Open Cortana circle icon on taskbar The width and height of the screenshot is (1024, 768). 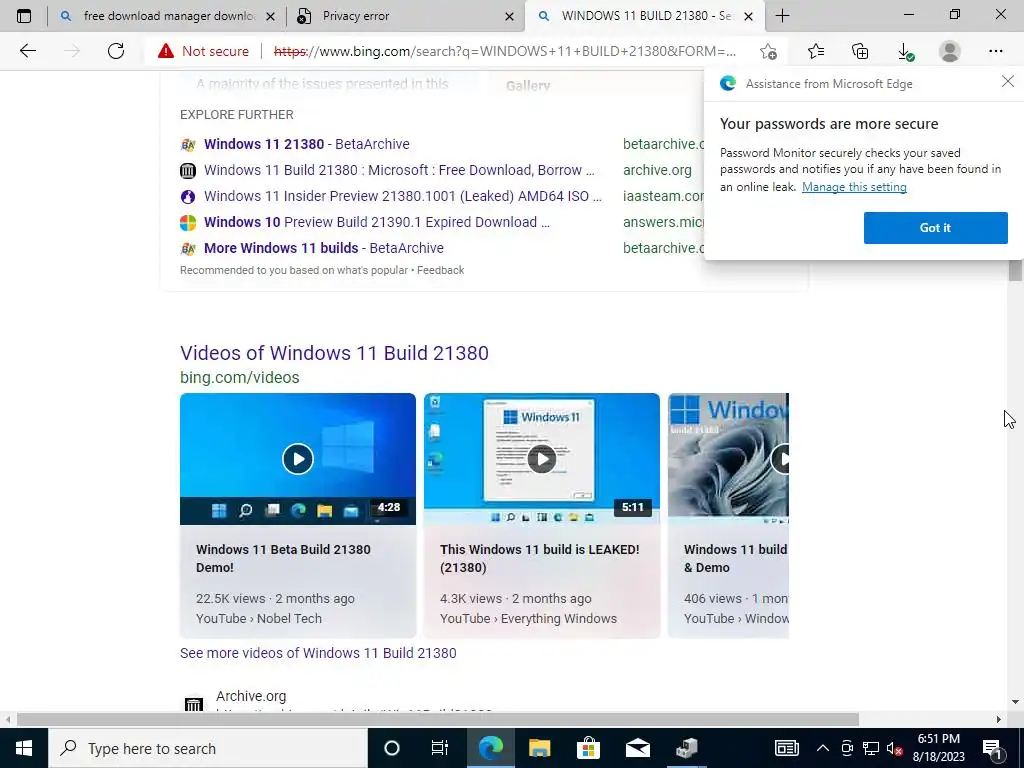coord(391,748)
